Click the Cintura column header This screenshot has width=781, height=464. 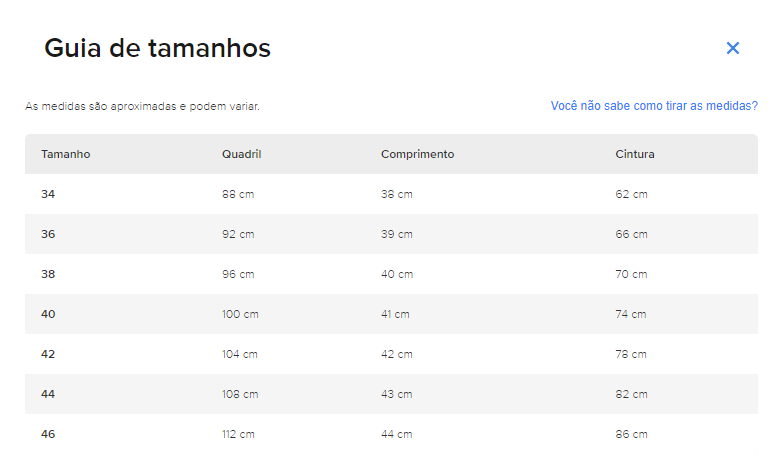tap(635, 154)
